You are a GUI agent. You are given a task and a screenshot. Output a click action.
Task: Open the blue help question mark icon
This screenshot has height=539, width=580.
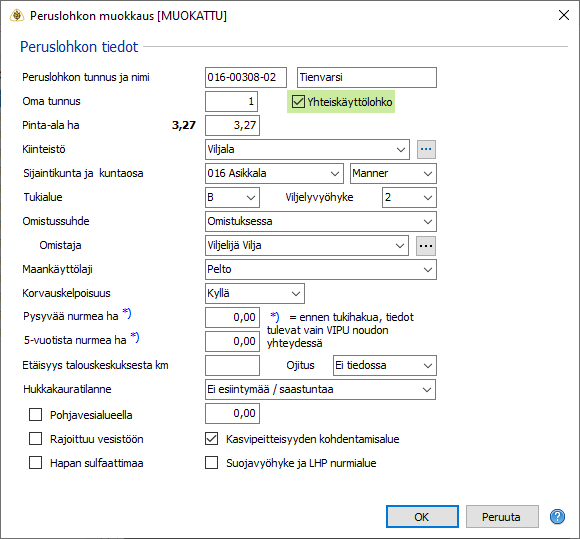point(557,516)
